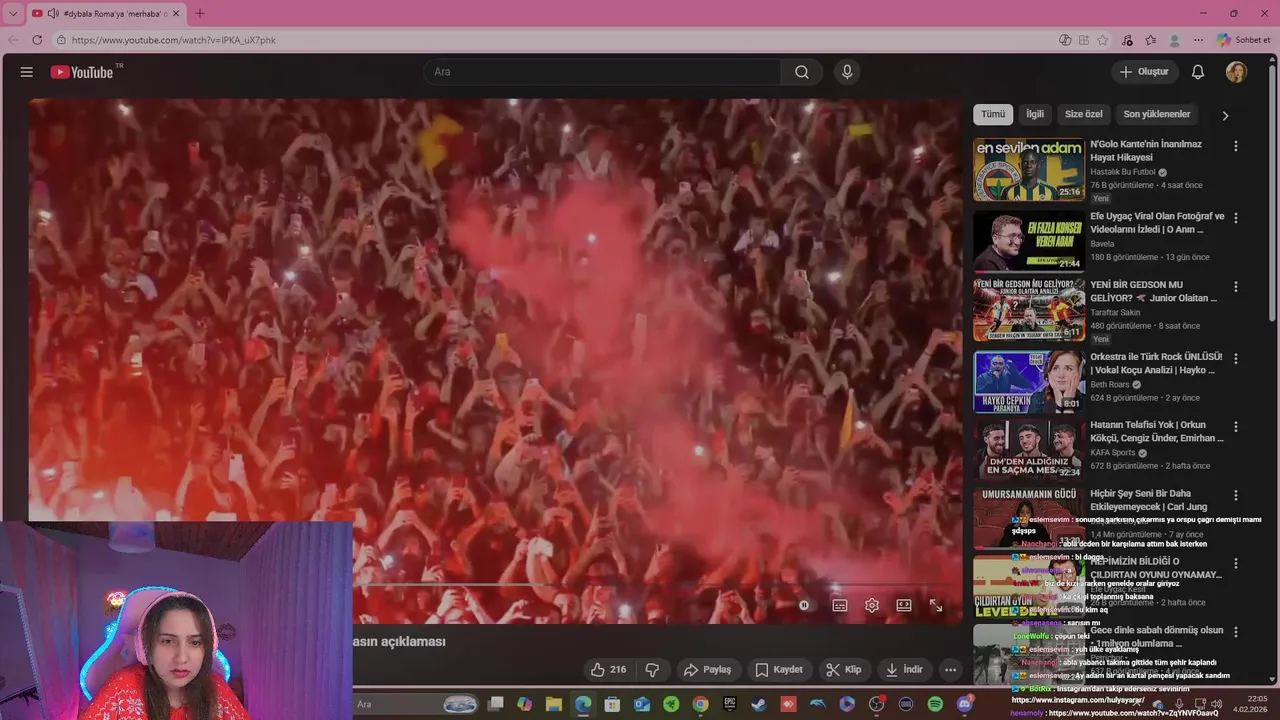Open Spotify from the taskbar
The image size is (1280, 720).
935,704
